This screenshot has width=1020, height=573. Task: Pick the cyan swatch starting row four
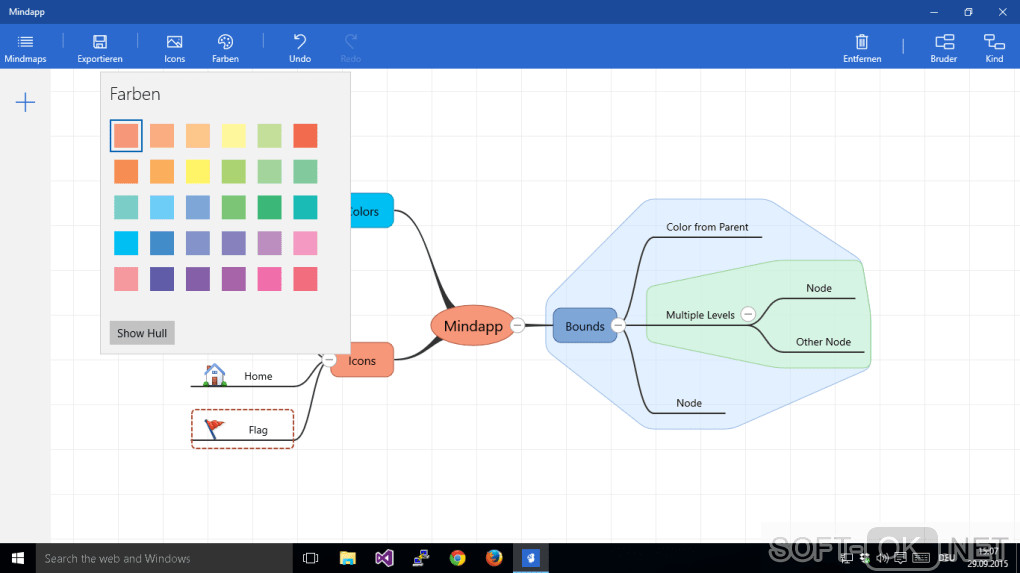126,243
